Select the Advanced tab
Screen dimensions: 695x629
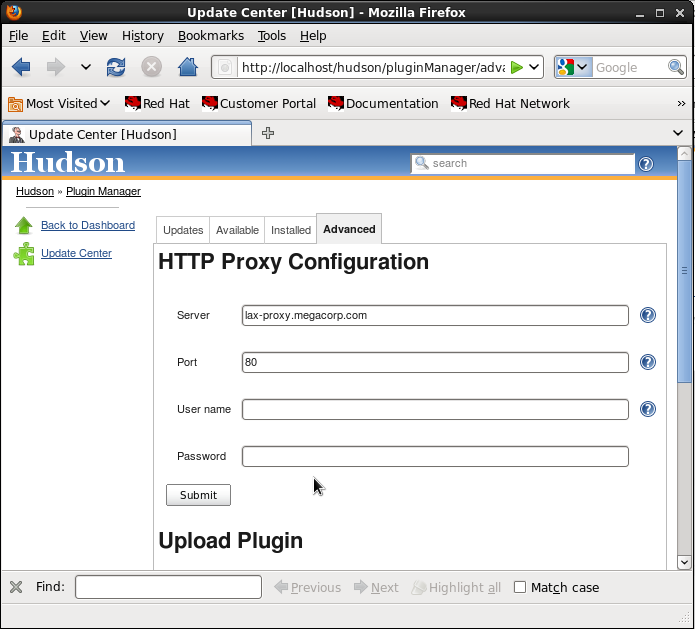tap(349, 229)
